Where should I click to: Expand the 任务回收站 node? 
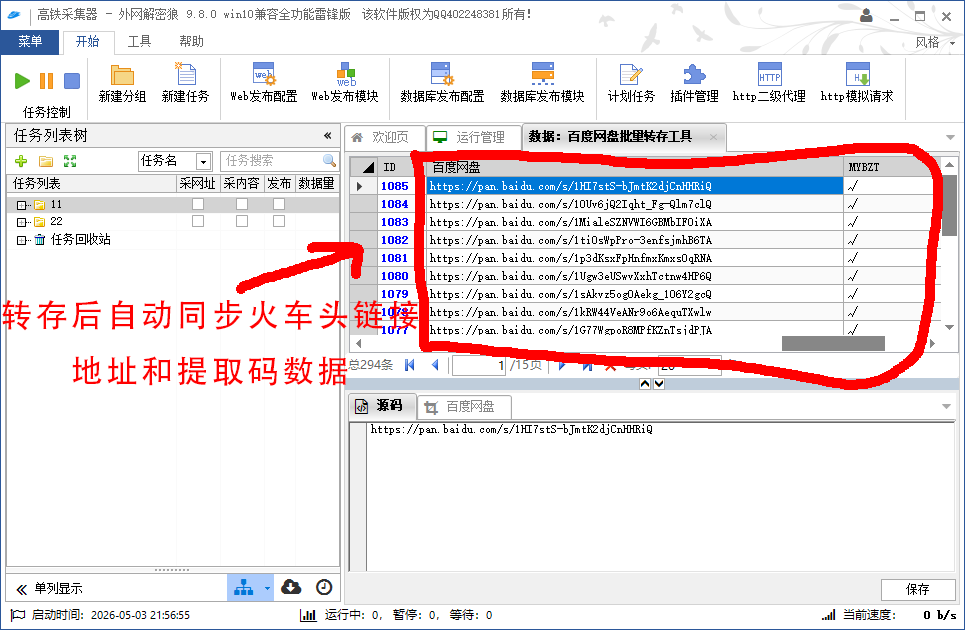(x=22, y=240)
